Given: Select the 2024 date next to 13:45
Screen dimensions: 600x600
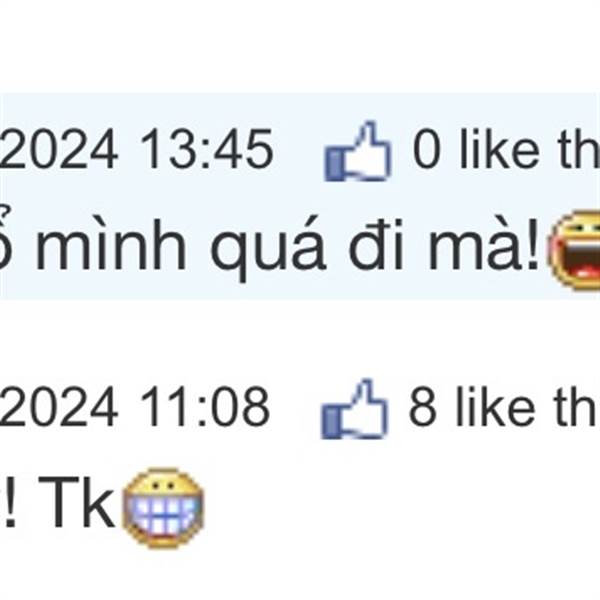Looking at the screenshot, I should coord(58,149).
